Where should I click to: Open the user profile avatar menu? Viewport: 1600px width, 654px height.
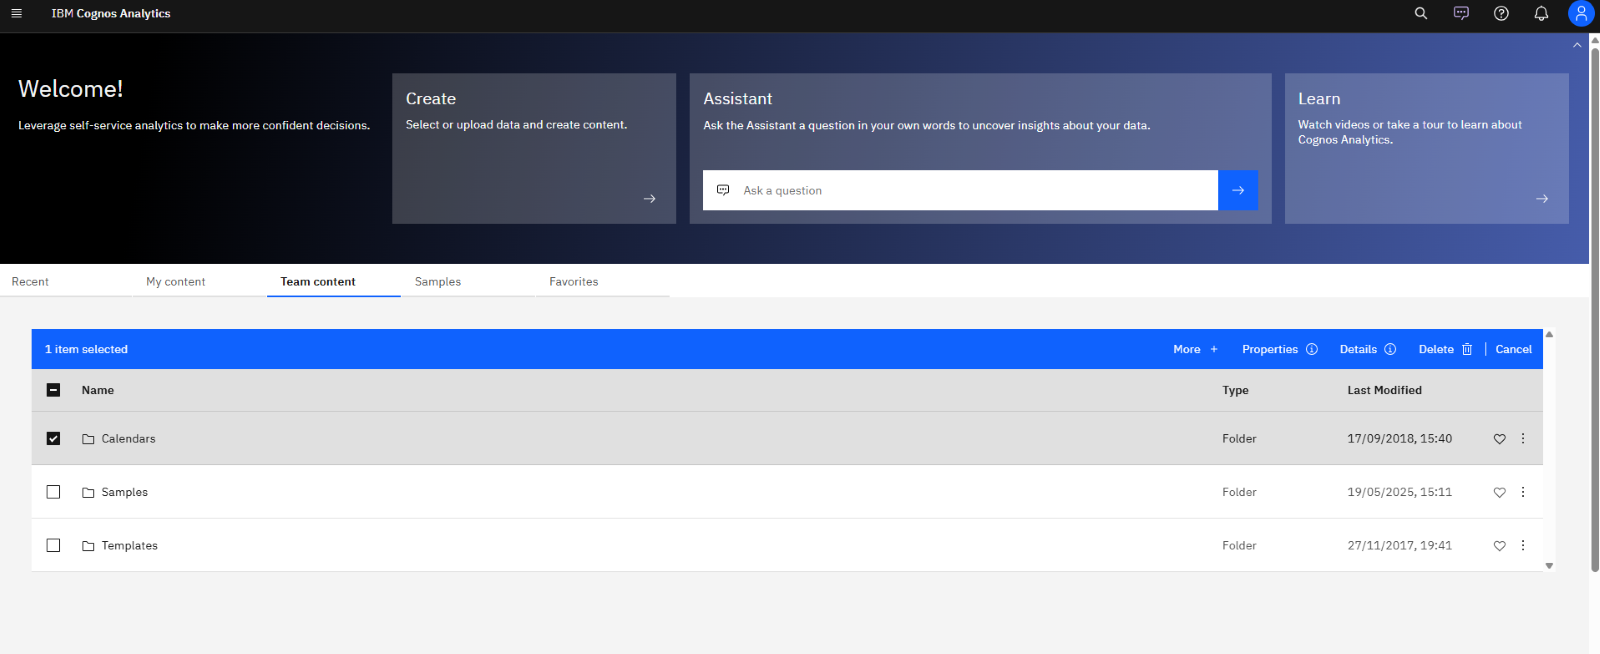click(1581, 13)
